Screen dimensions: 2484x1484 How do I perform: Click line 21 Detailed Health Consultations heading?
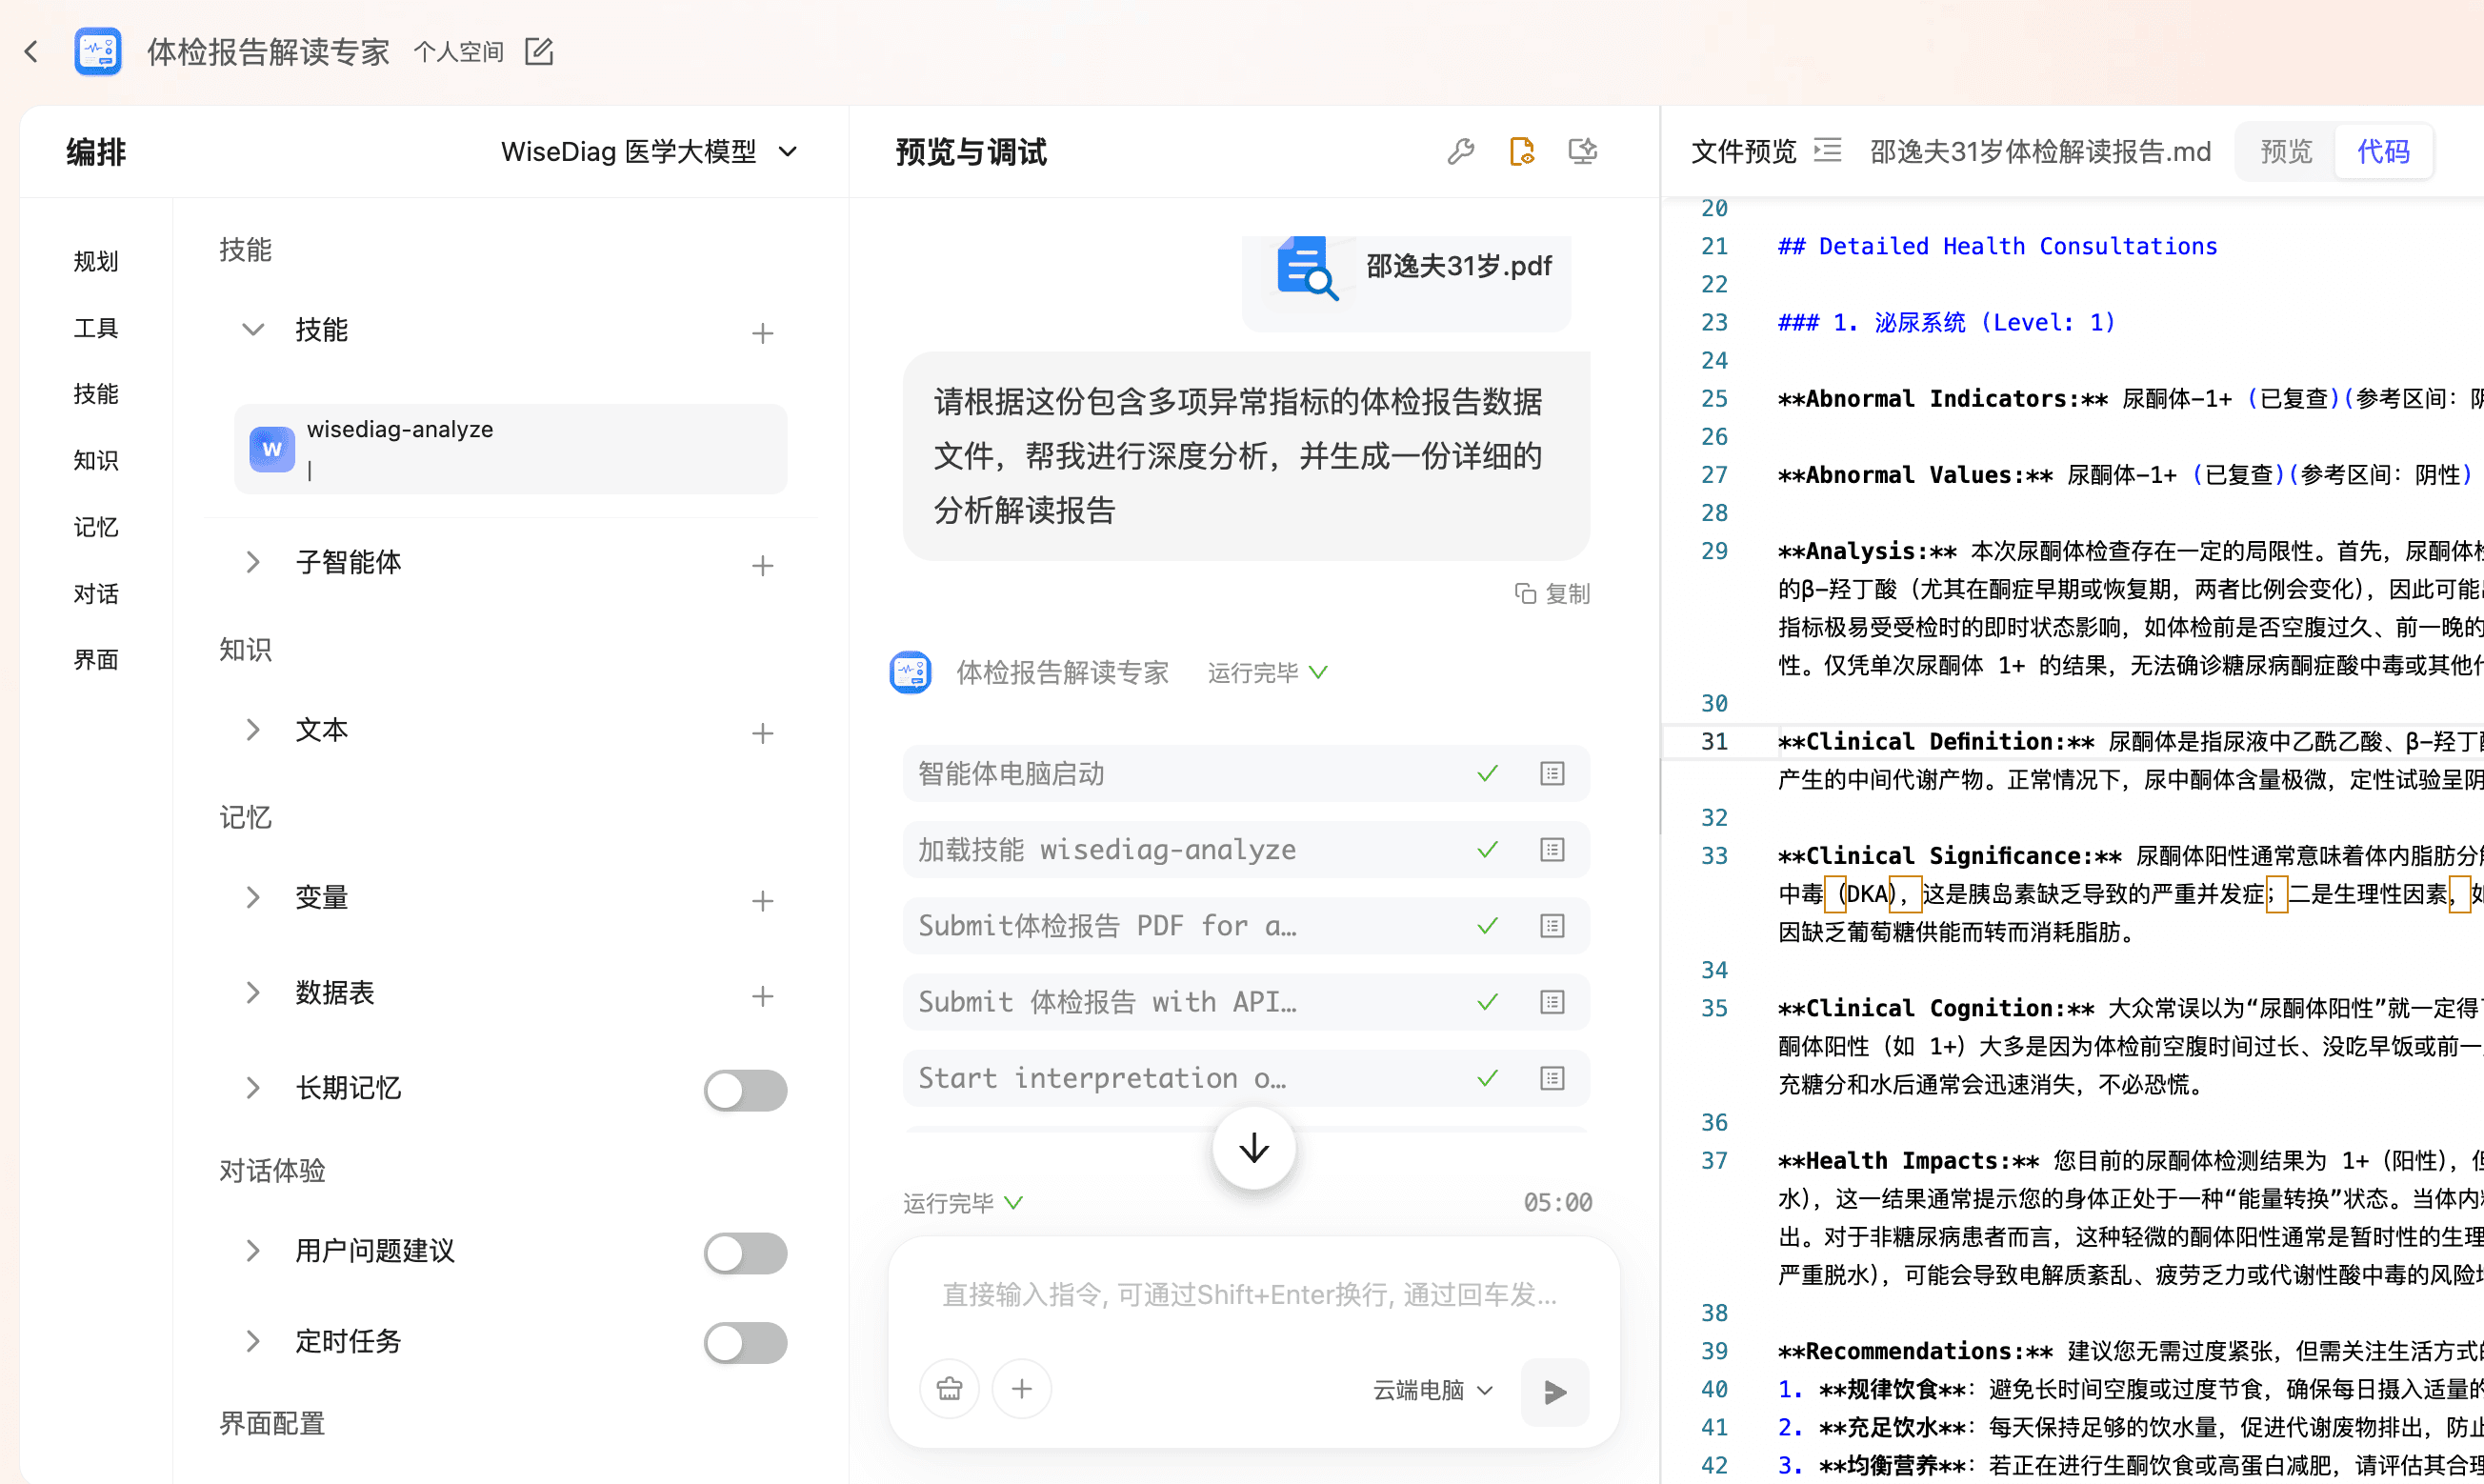pyautogui.click(x=1997, y=246)
